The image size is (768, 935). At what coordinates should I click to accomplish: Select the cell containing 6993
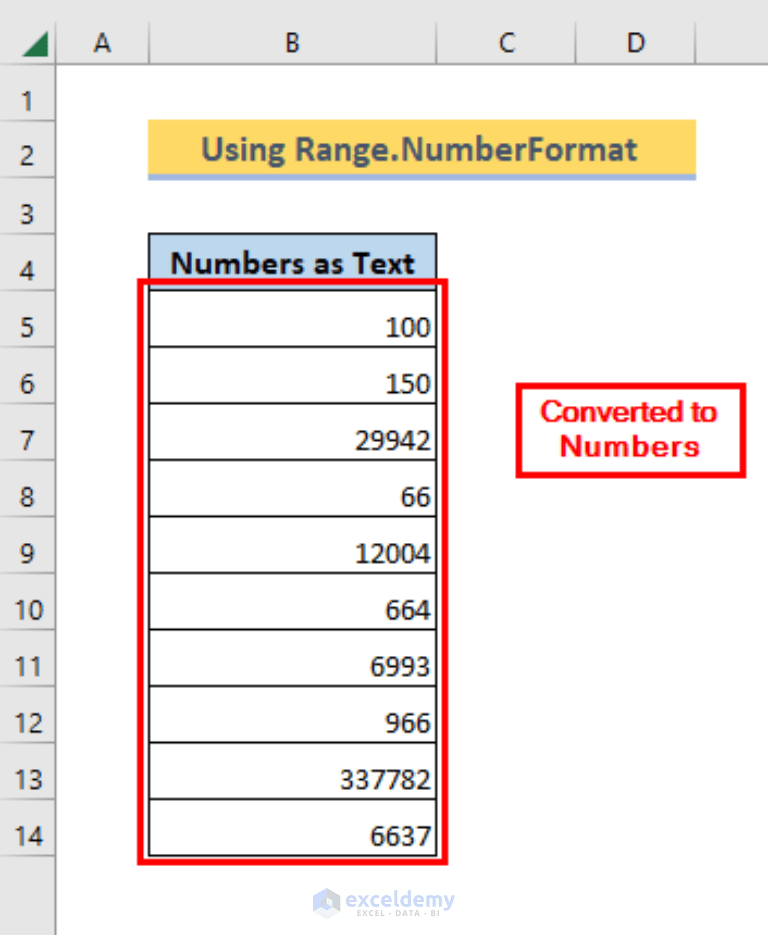[293, 658]
